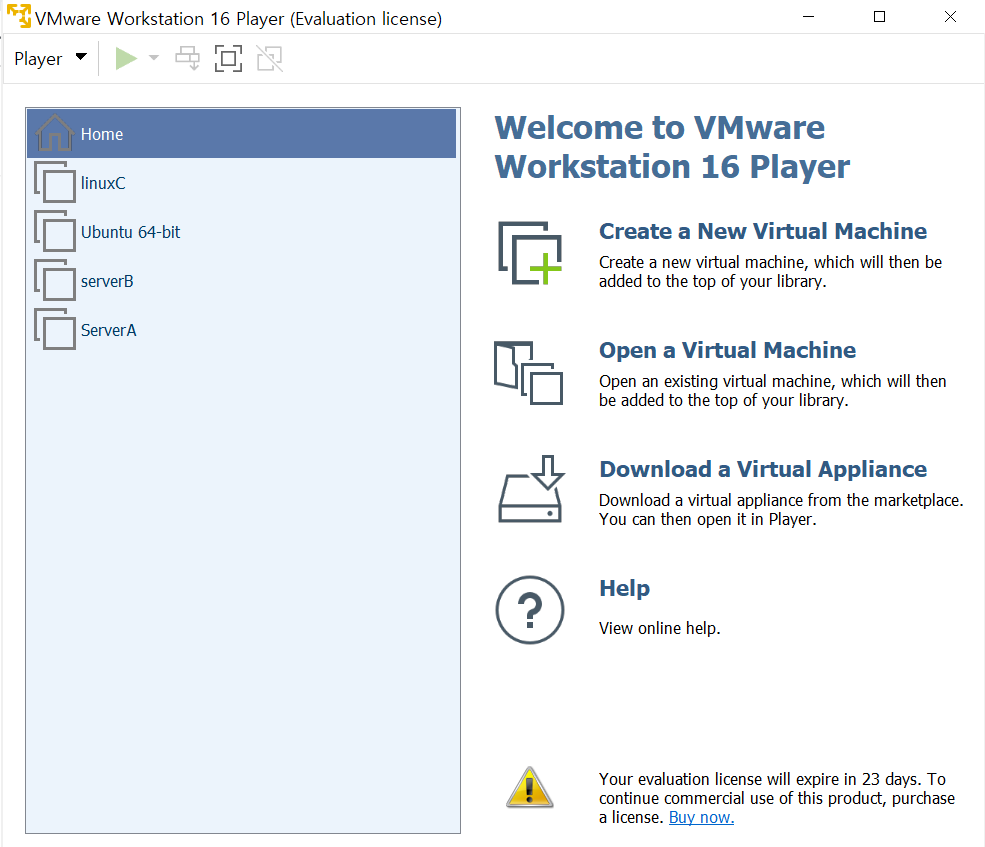Click the evaluation license expiry message
This screenshot has height=847, width=985.
click(x=776, y=798)
